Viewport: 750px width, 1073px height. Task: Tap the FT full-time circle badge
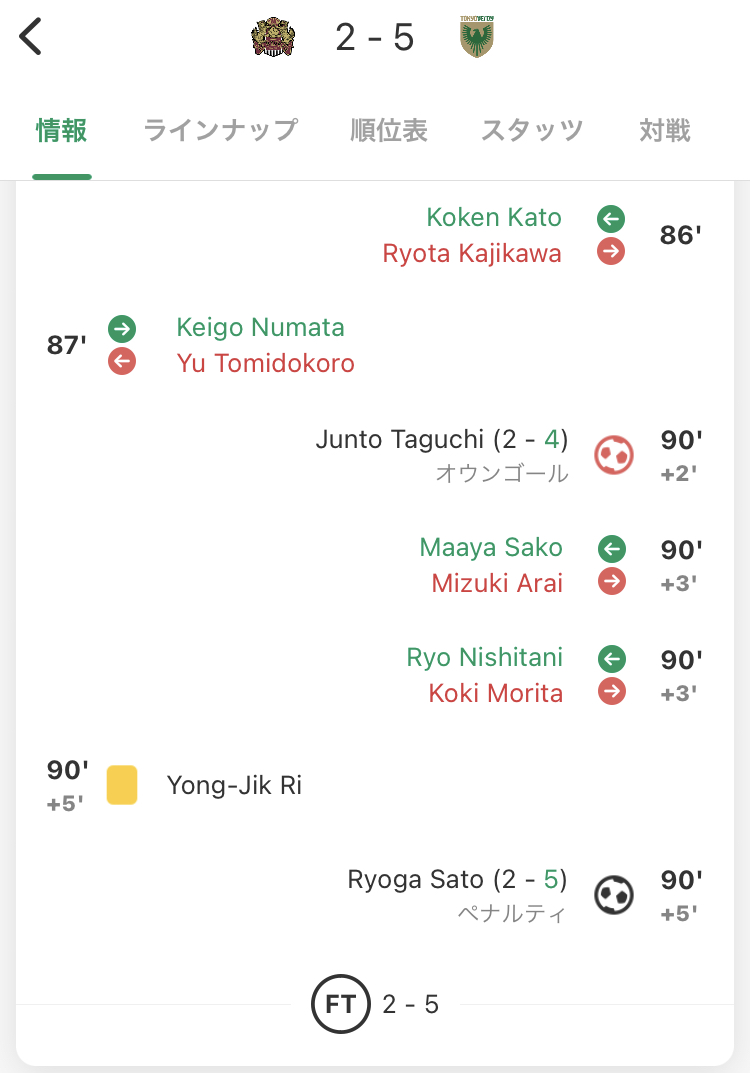coord(340,1003)
